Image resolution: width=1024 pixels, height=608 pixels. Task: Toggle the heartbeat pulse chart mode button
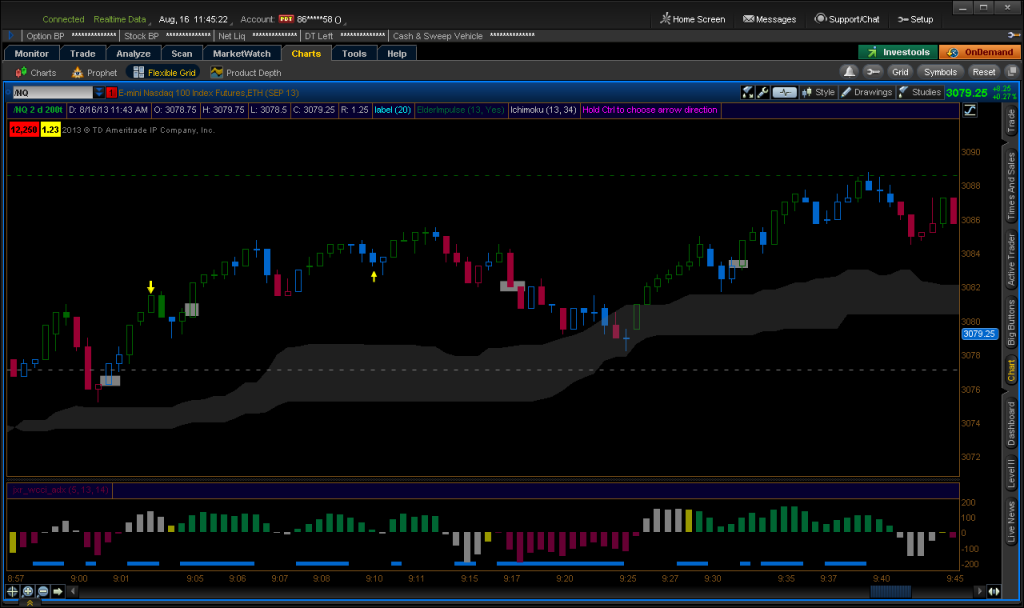coord(784,92)
